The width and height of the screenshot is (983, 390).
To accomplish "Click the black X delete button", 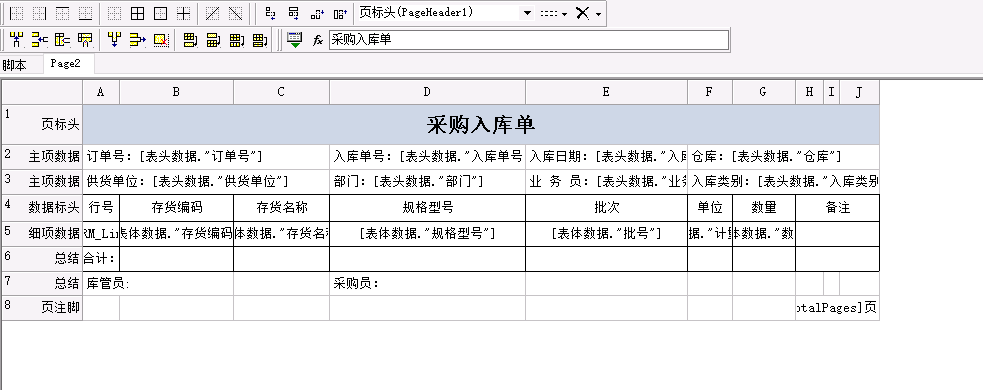I will [x=582, y=13].
